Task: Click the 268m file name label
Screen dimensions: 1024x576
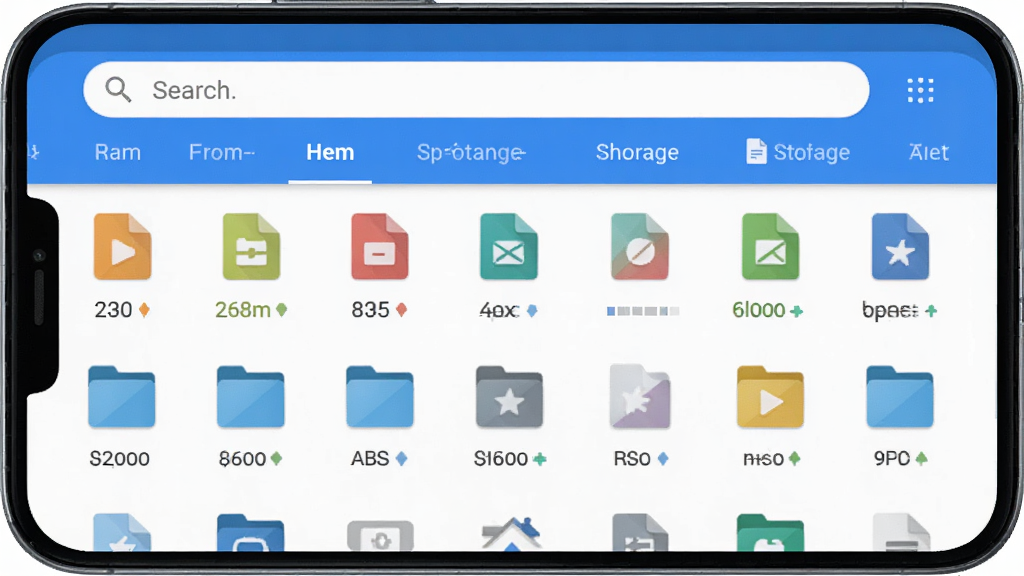Action: click(x=243, y=310)
